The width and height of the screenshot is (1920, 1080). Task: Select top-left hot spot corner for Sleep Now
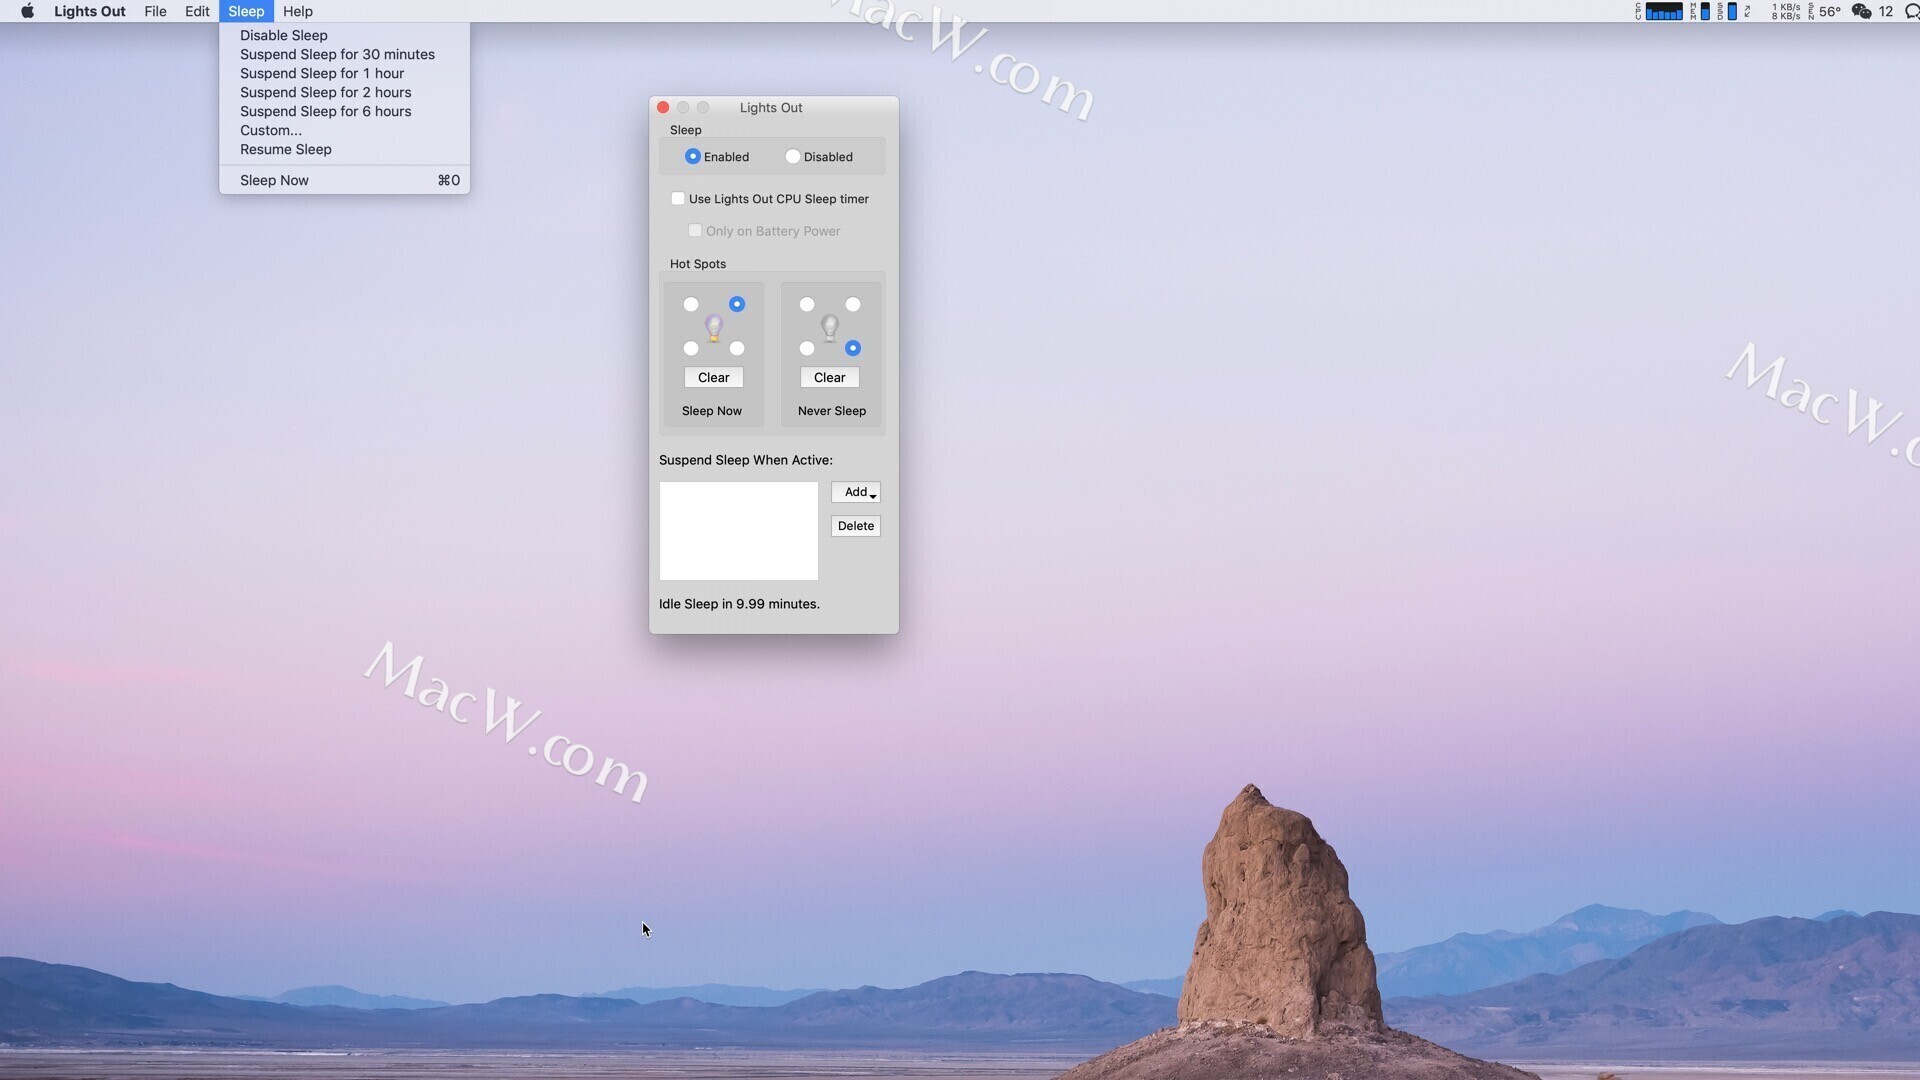click(x=691, y=304)
